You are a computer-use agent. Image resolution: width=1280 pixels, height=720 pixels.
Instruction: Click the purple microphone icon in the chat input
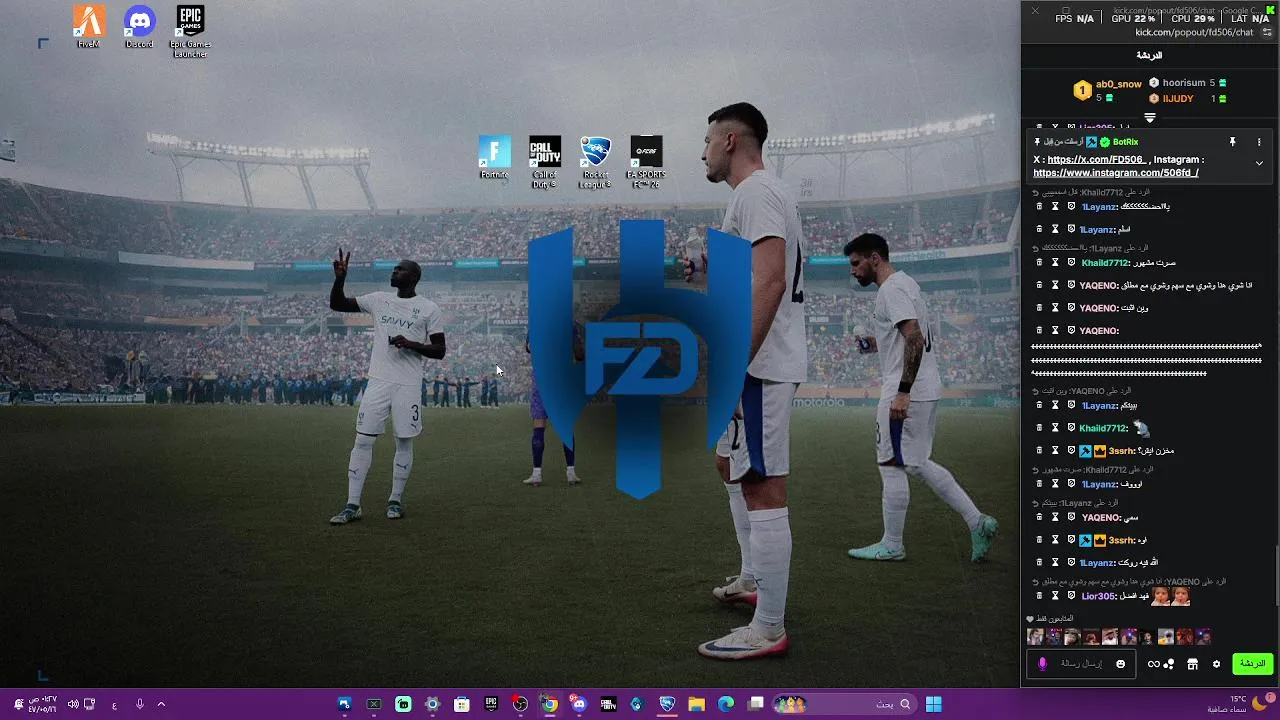pos(1042,664)
